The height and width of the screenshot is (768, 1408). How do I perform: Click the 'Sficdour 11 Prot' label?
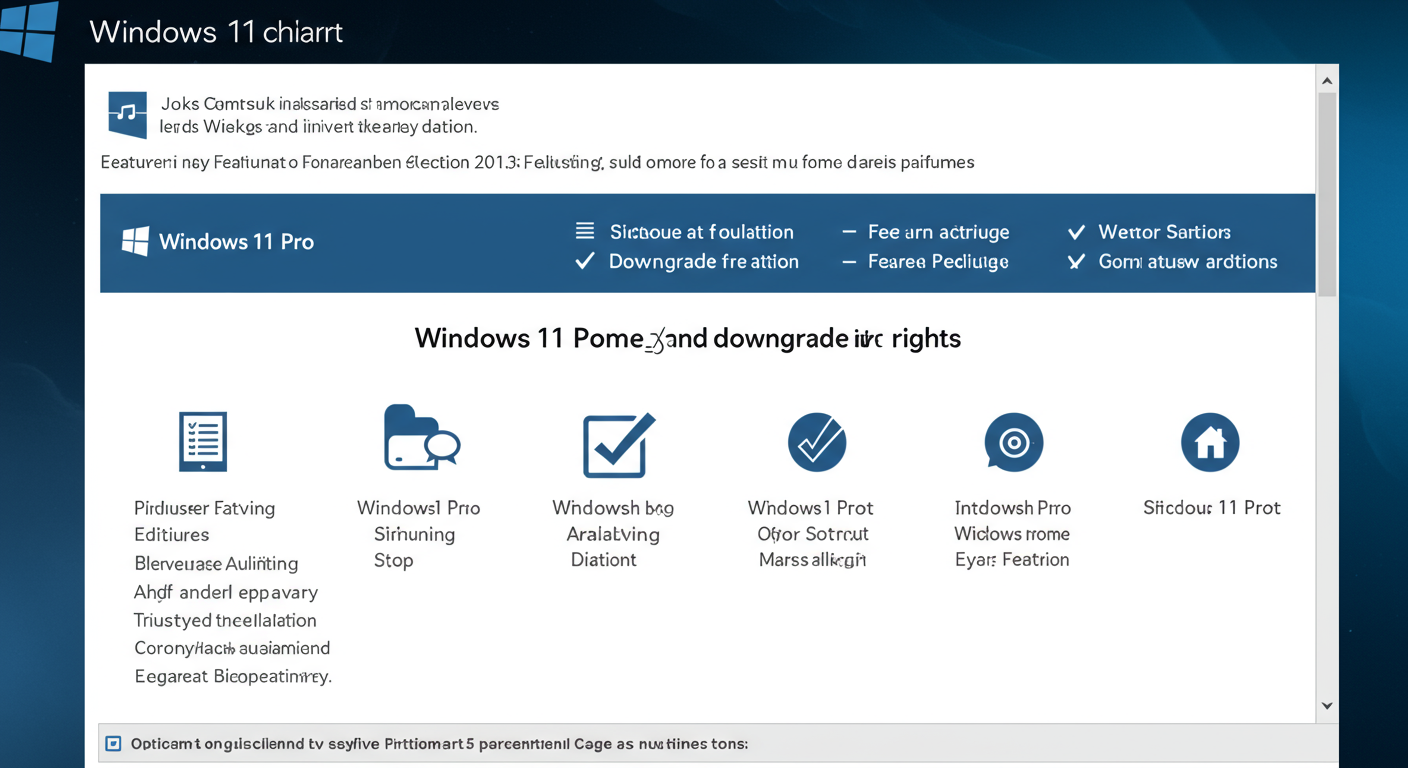(1212, 508)
